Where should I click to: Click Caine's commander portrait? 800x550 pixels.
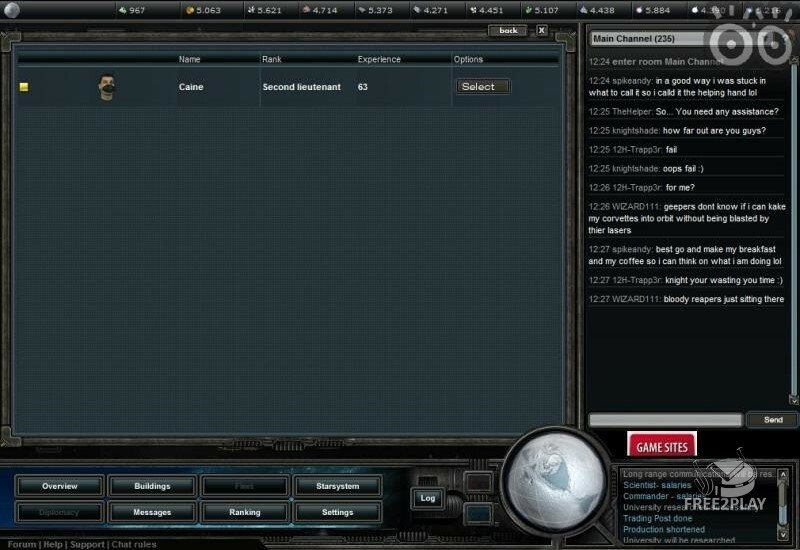point(107,87)
